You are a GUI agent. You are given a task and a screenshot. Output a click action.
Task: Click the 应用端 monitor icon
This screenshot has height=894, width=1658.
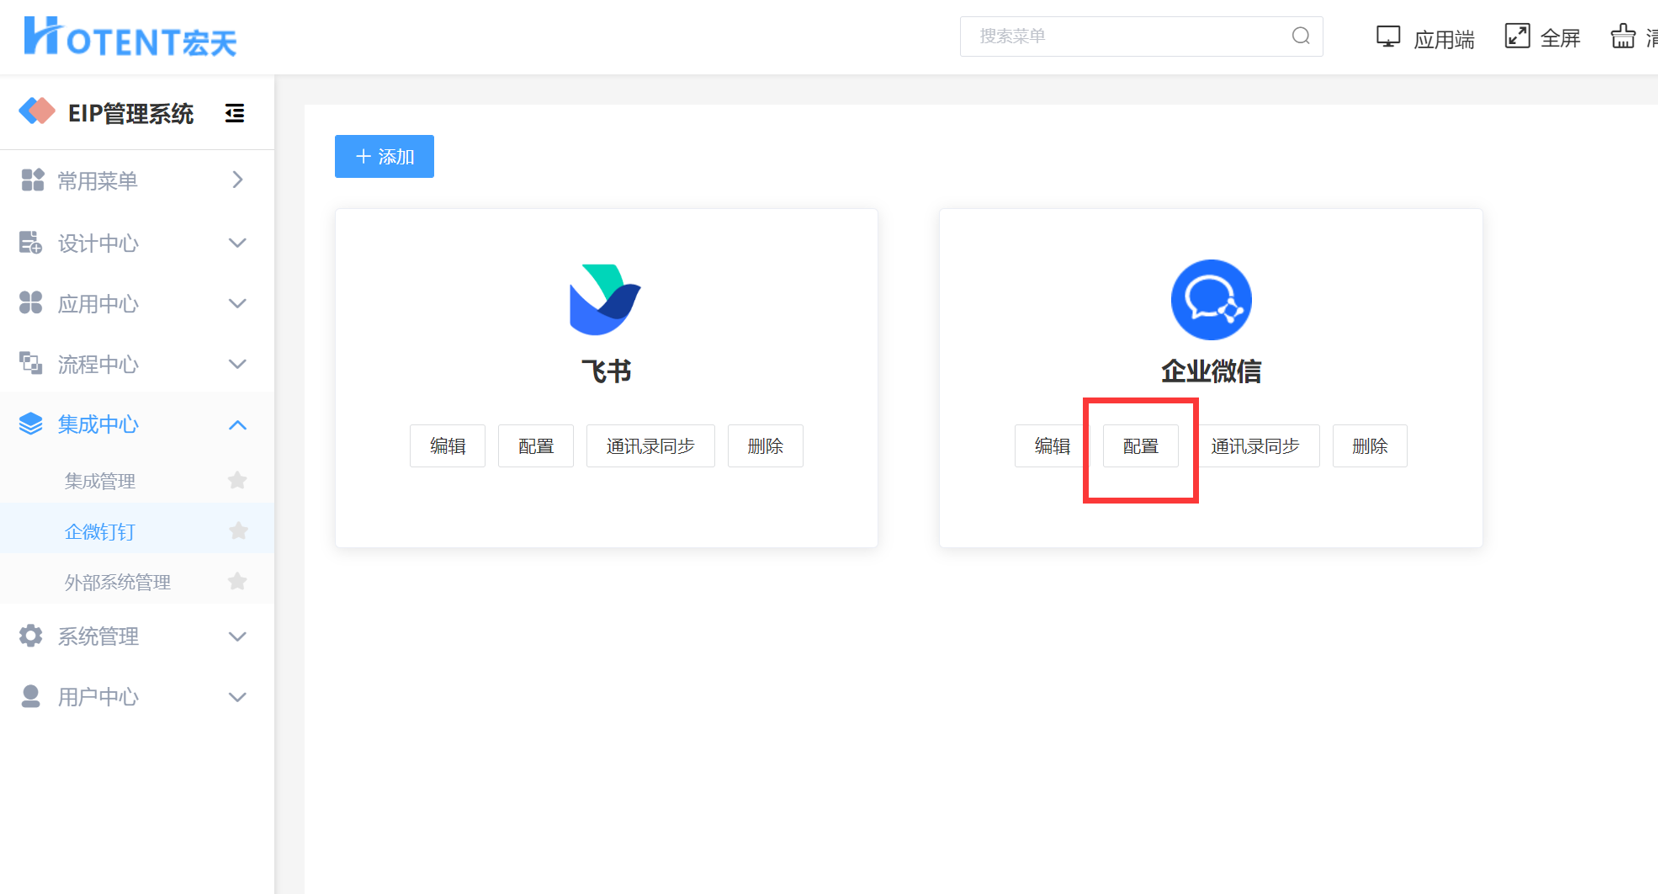tap(1388, 37)
